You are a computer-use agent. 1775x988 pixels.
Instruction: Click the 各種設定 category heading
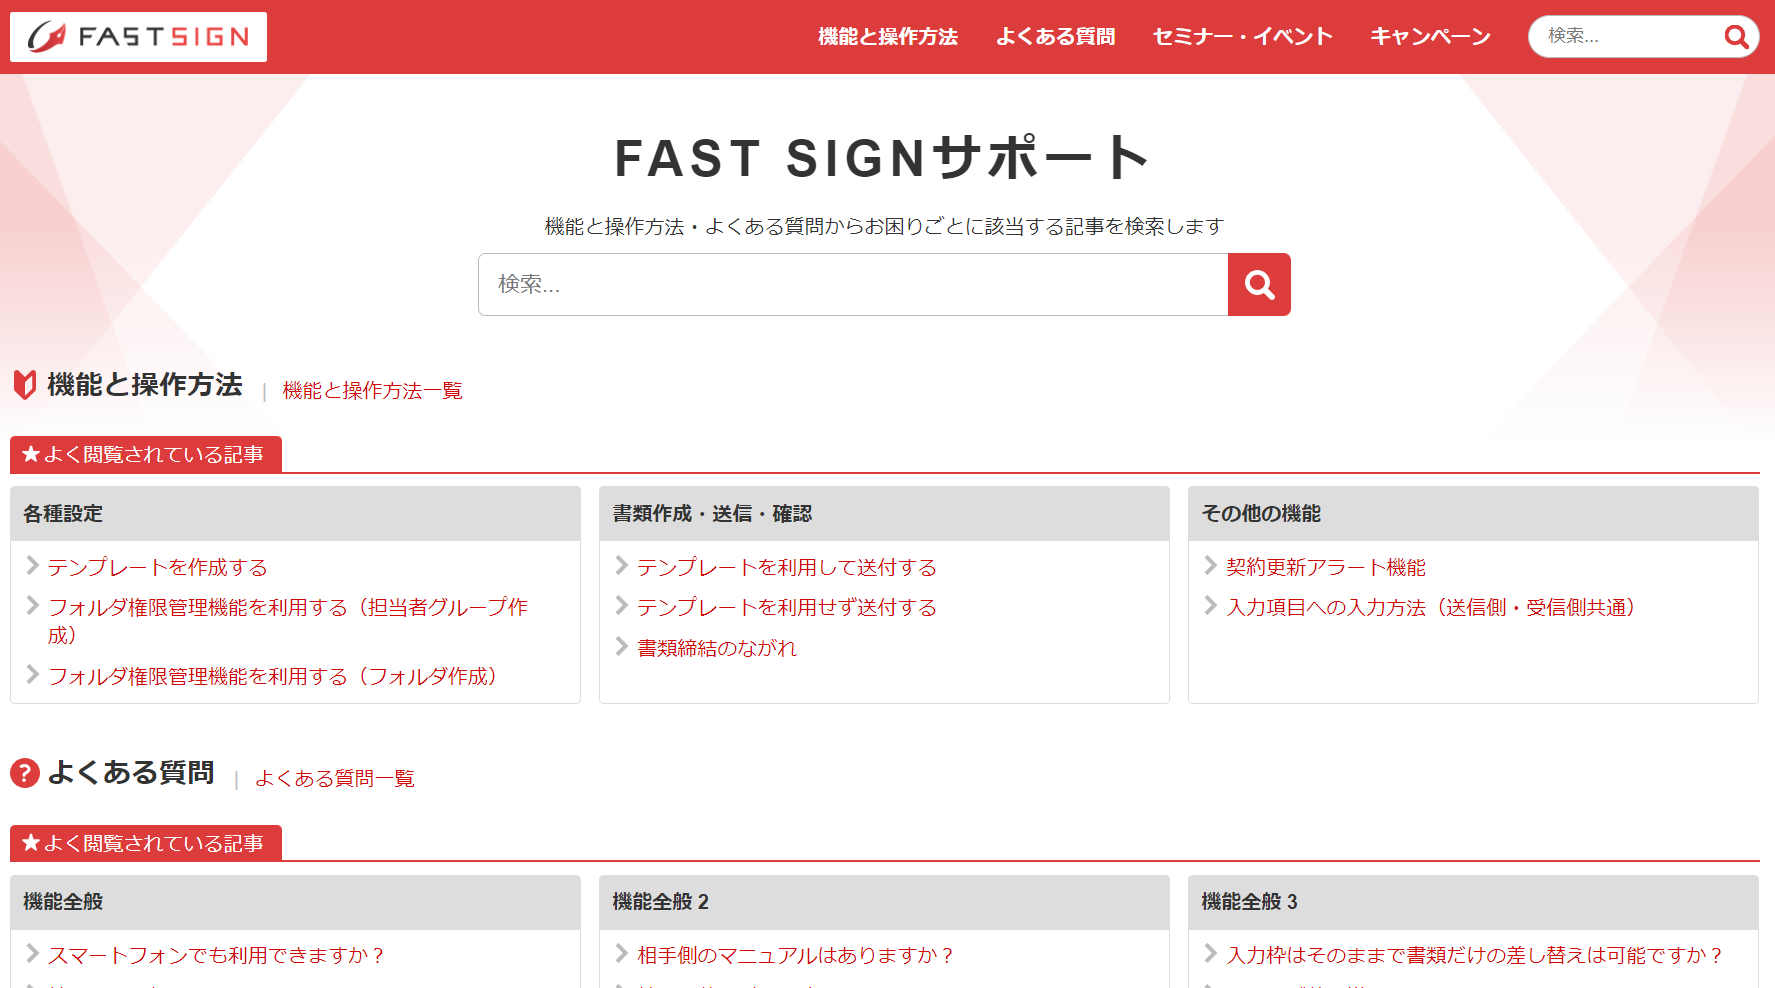[63, 514]
